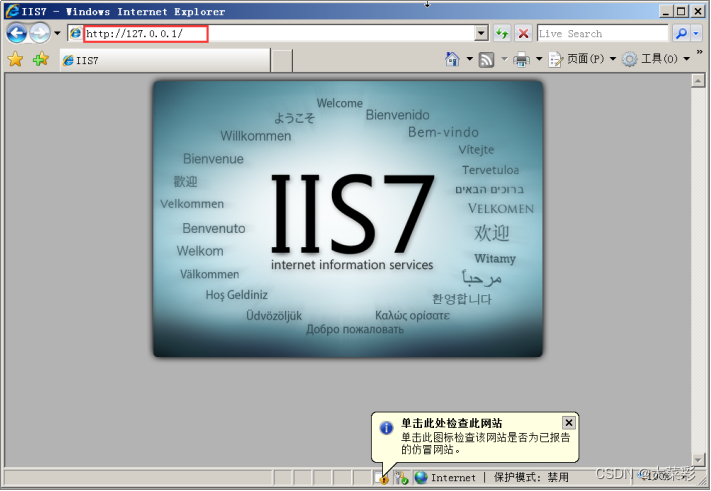Expand the address bar URL history dropdown

point(481,33)
